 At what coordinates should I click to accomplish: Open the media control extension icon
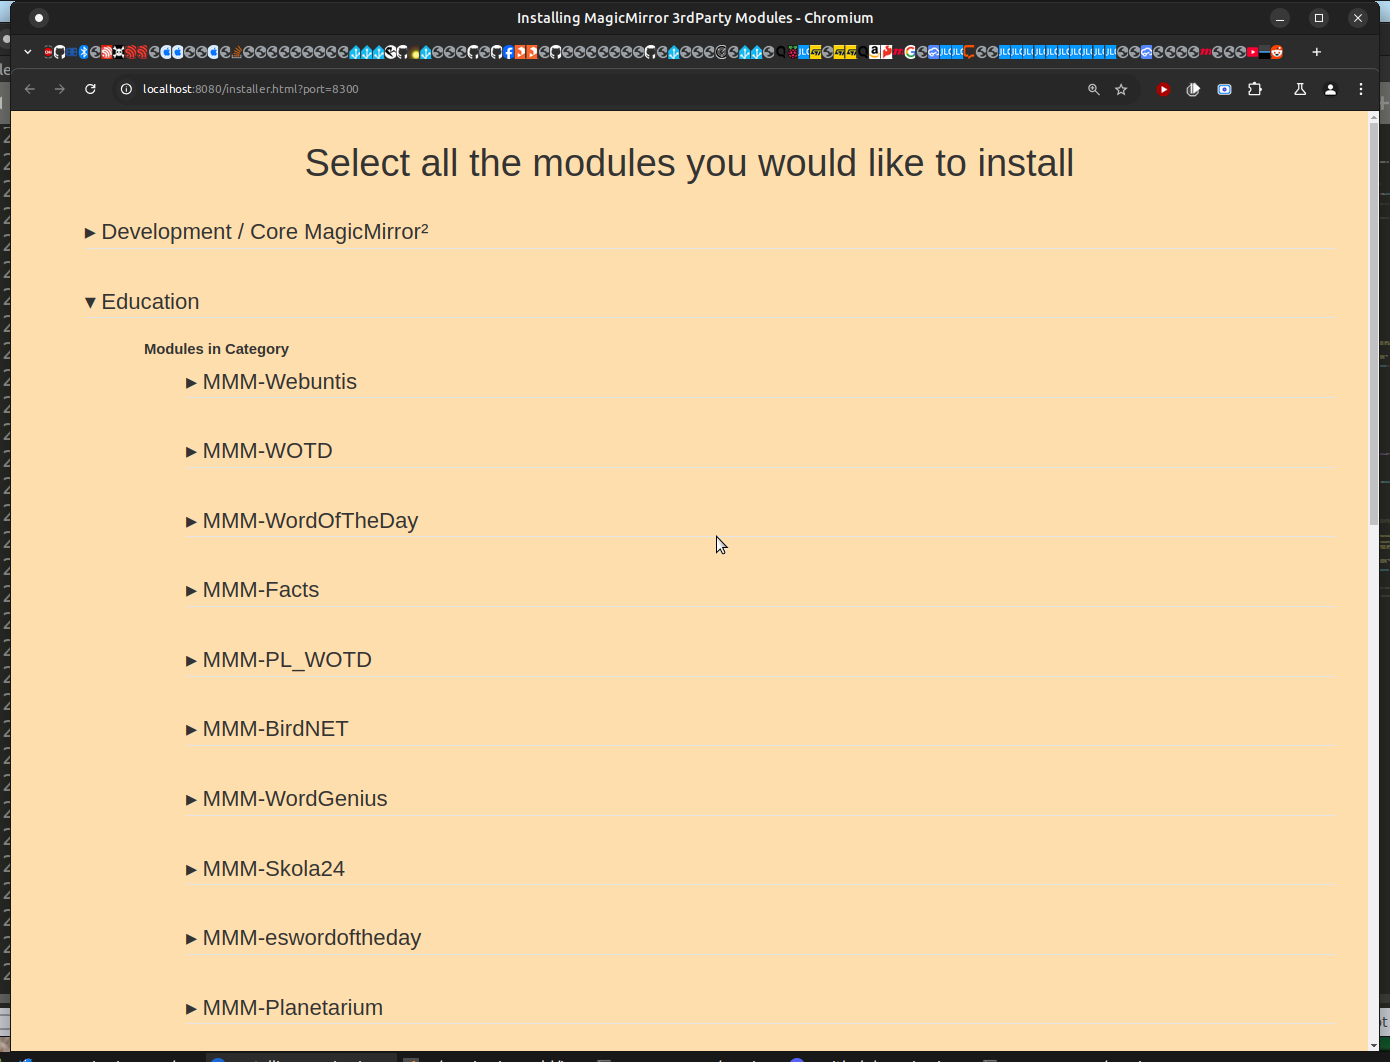(1193, 89)
